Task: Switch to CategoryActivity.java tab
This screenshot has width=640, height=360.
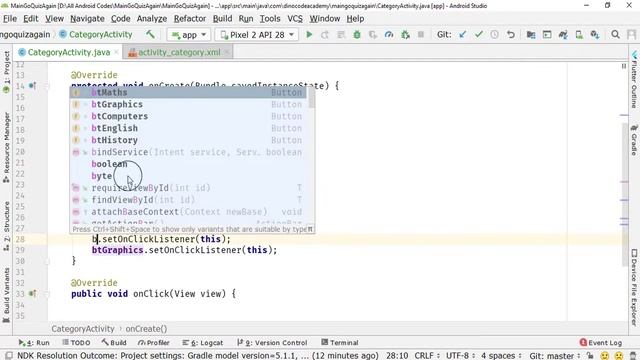Action: coord(69,52)
